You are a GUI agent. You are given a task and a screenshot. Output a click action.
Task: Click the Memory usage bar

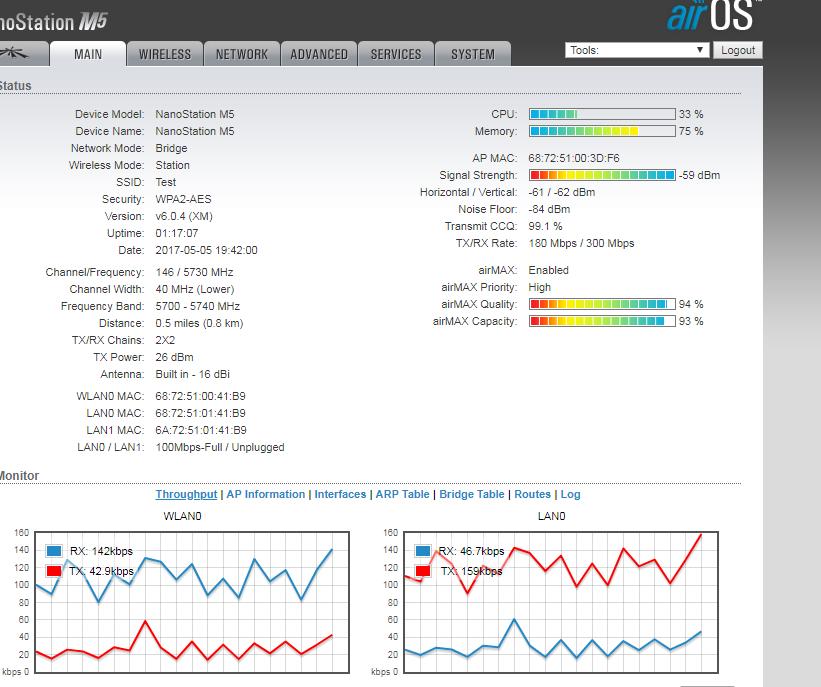click(x=602, y=131)
